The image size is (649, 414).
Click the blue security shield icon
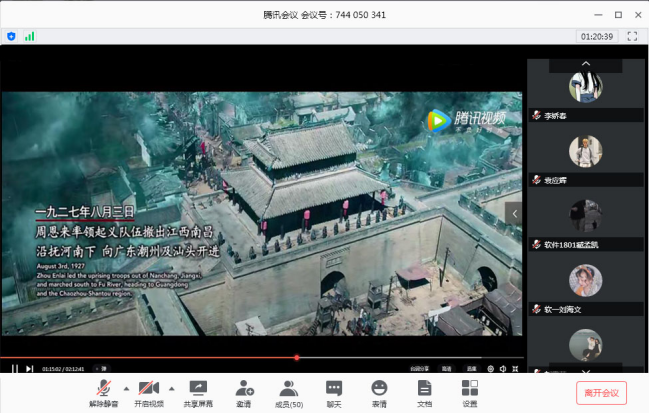coord(11,36)
